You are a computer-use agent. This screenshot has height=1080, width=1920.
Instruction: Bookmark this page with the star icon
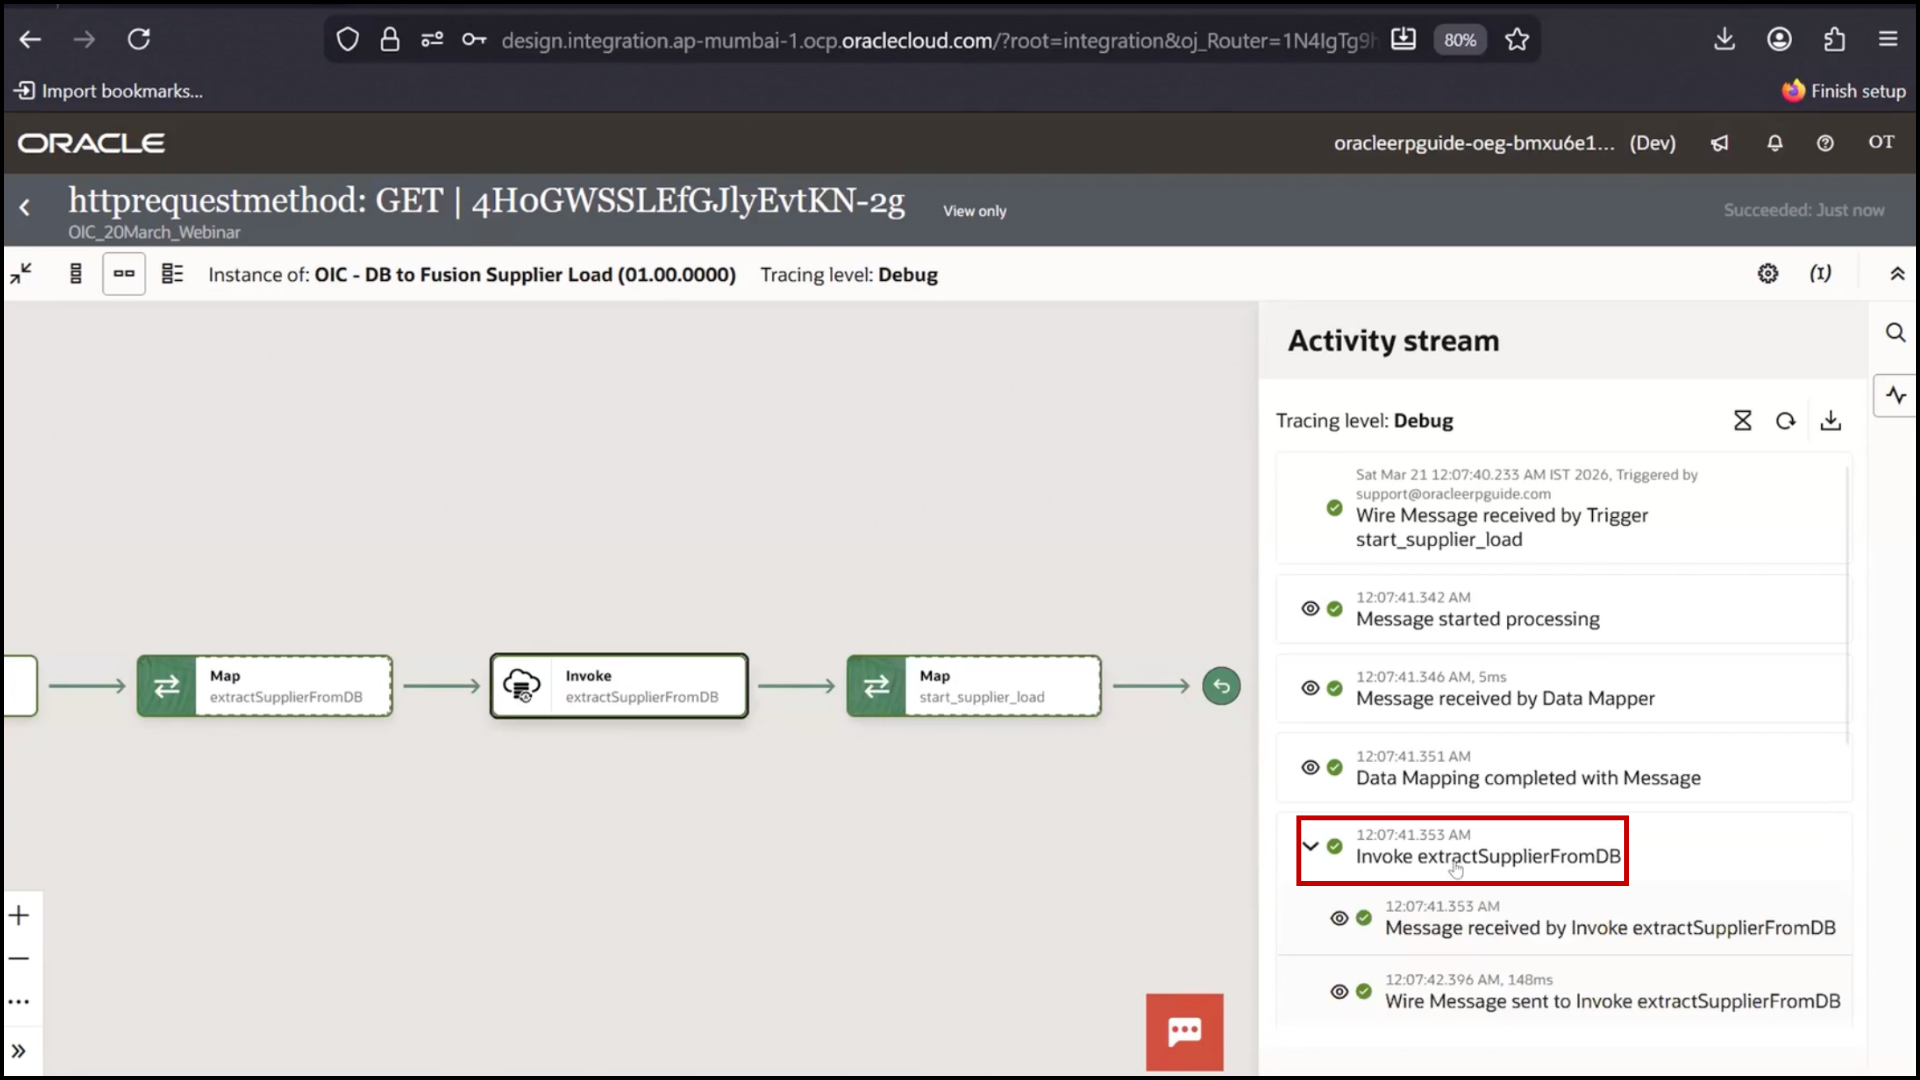pyautogui.click(x=1517, y=39)
